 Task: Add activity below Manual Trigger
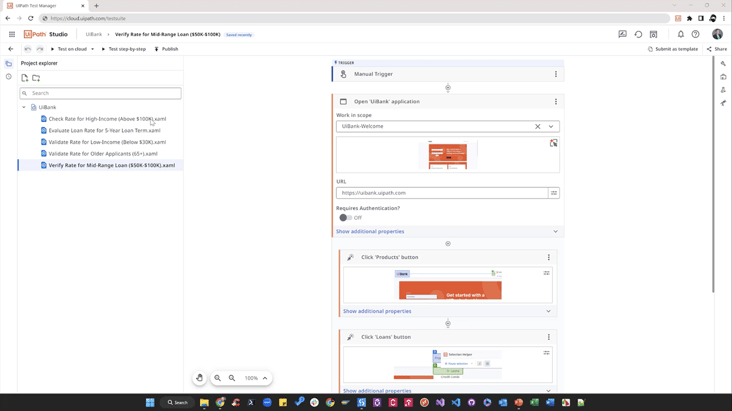[448, 88]
